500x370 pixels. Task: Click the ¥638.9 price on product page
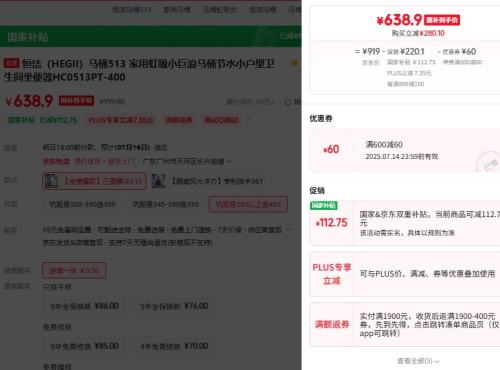point(29,101)
